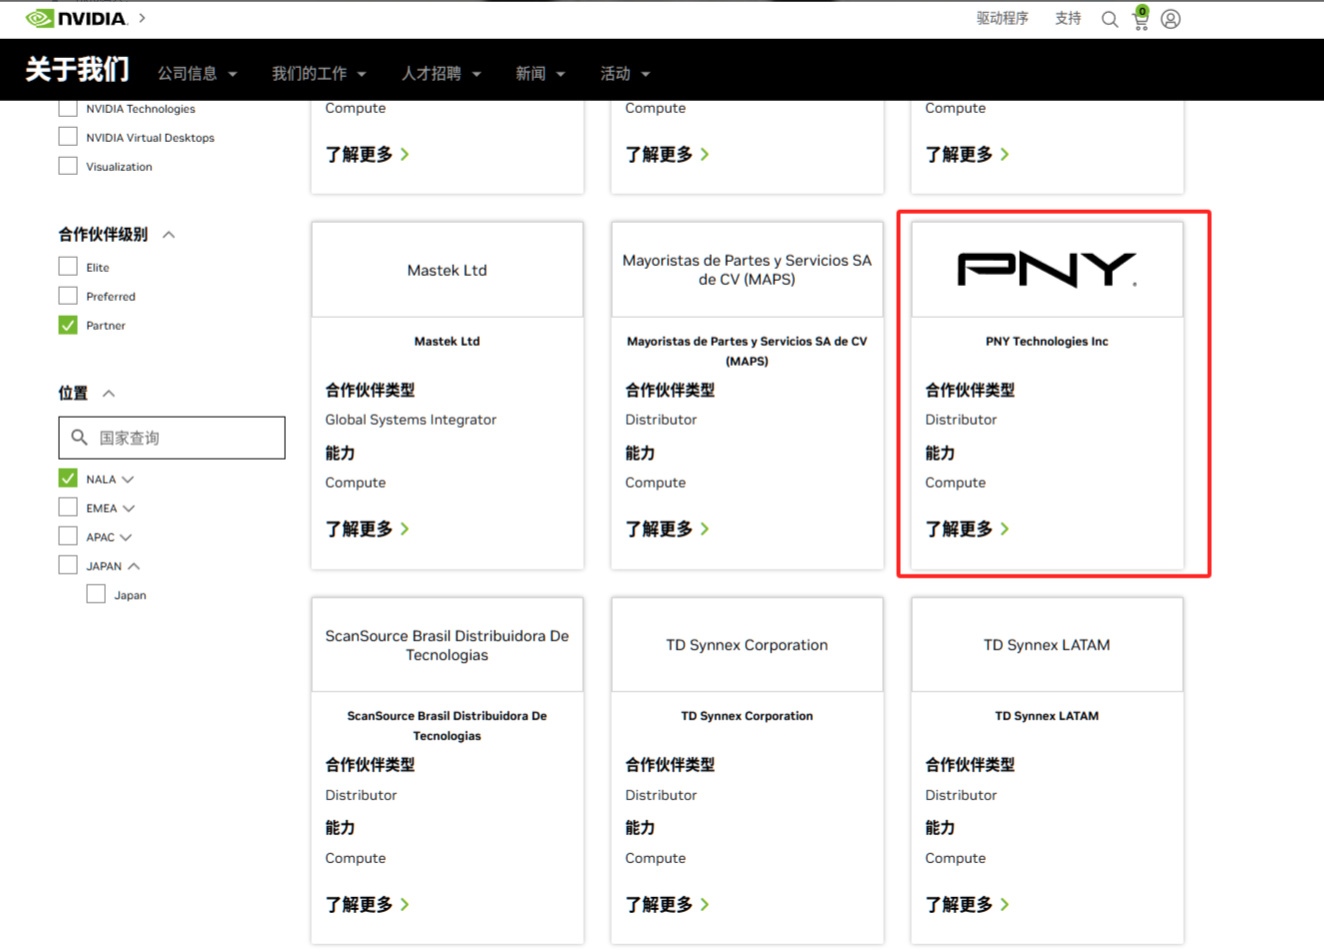
Task: Check the Preferred partner level box
Action: [x=68, y=296]
